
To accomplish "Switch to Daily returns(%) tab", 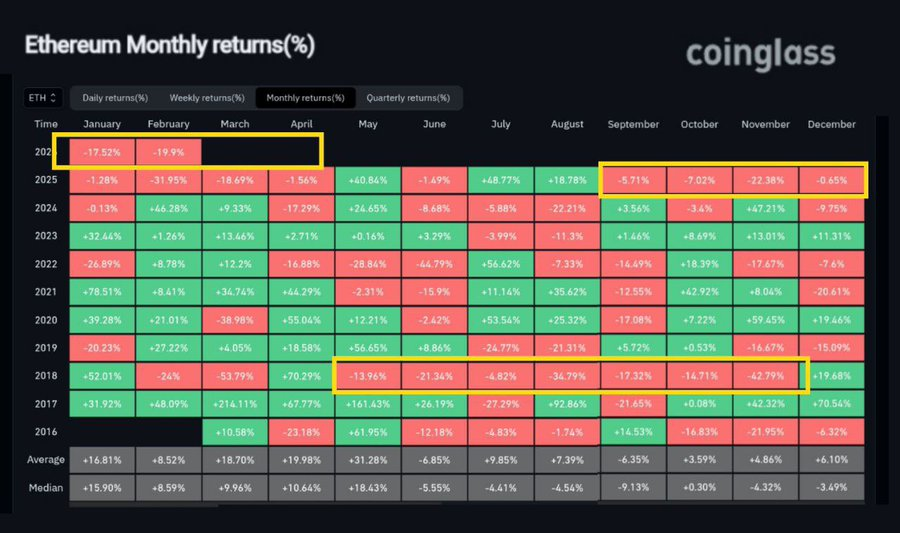I will [x=115, y=98].
